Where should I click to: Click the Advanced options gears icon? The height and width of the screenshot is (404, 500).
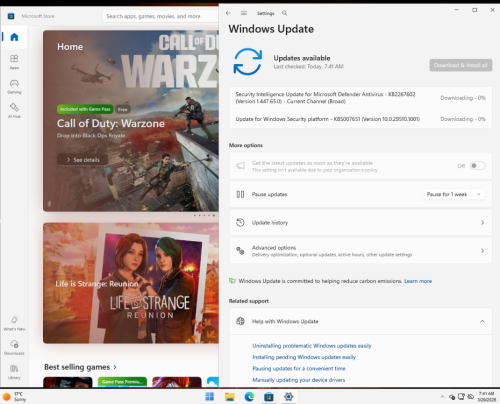coord(240,251)
